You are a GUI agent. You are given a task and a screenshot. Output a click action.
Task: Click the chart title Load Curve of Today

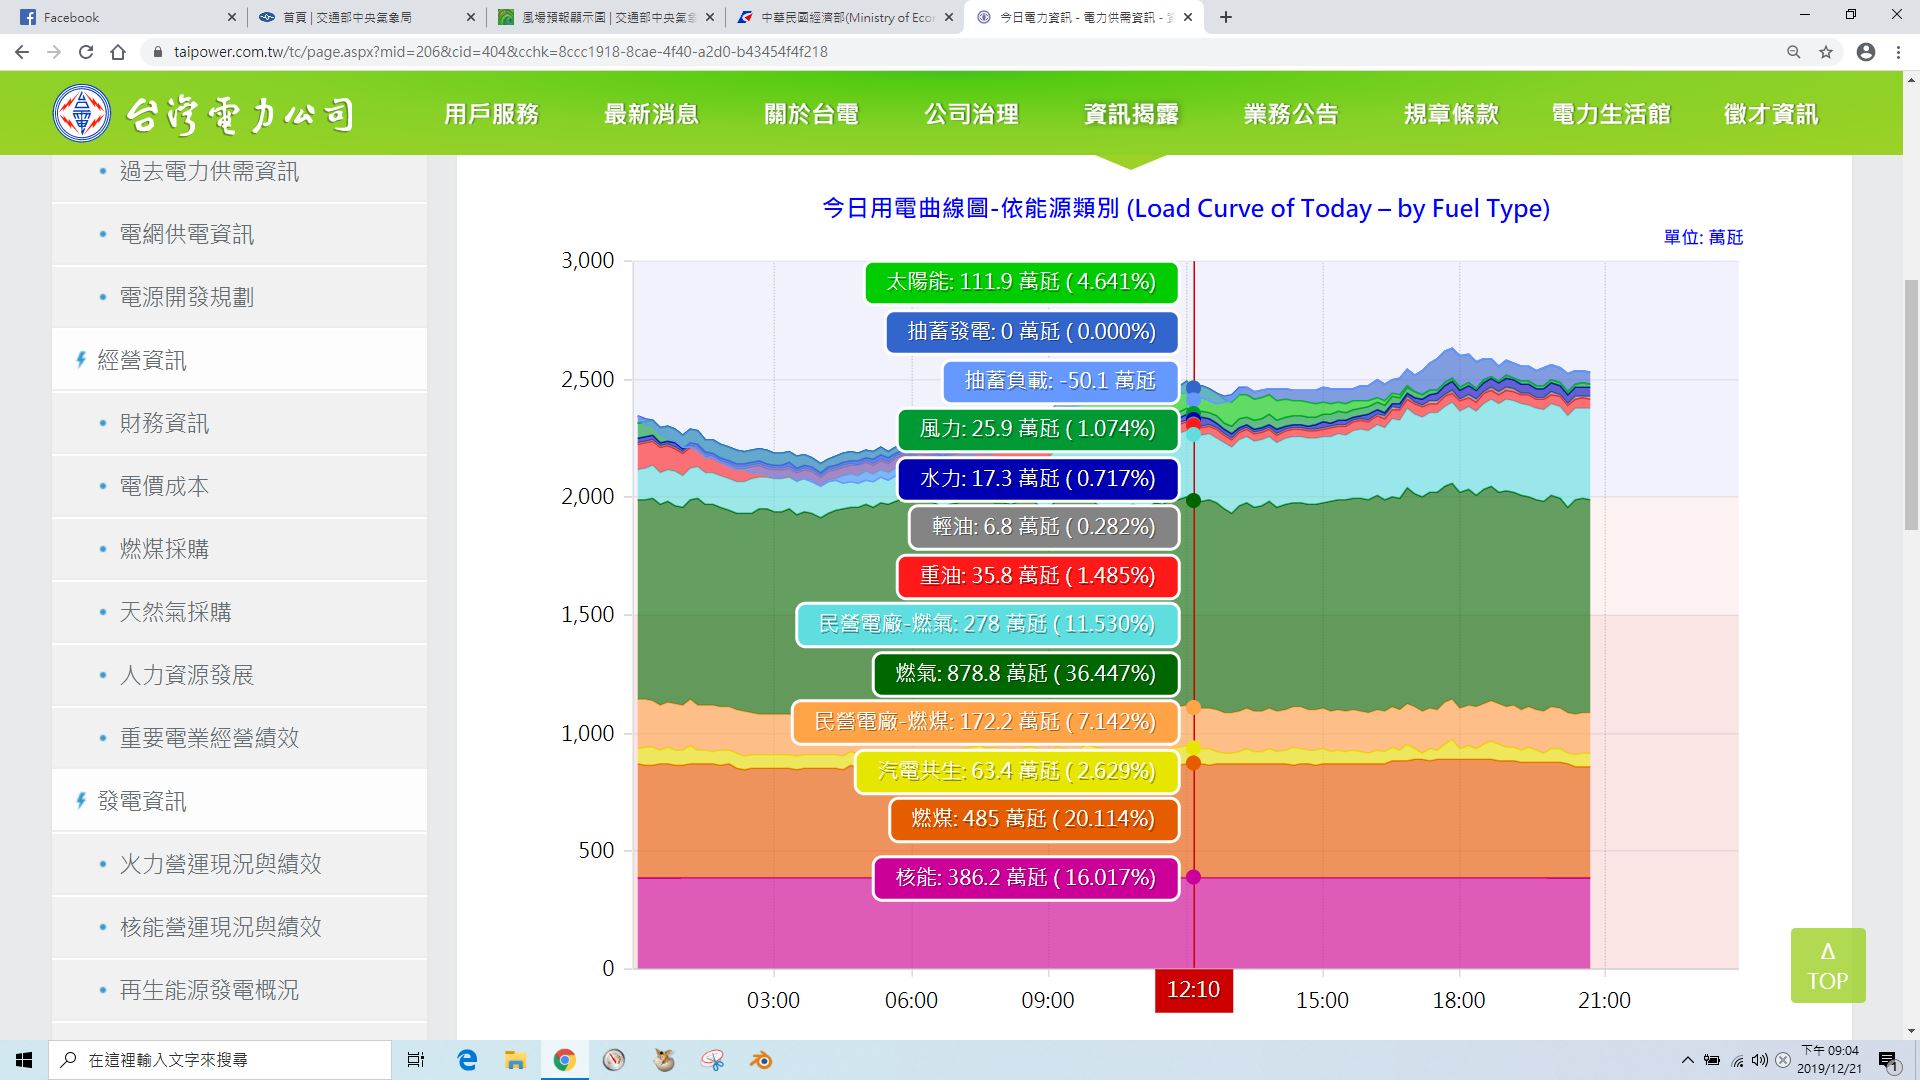[1186, 208]
